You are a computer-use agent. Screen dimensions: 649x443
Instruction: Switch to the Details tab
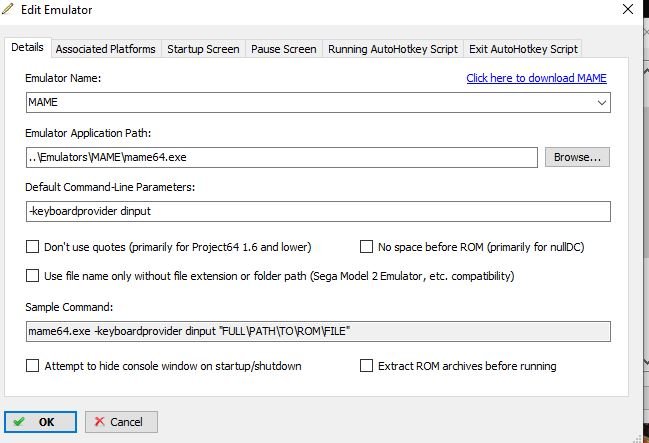click(27, 47)
